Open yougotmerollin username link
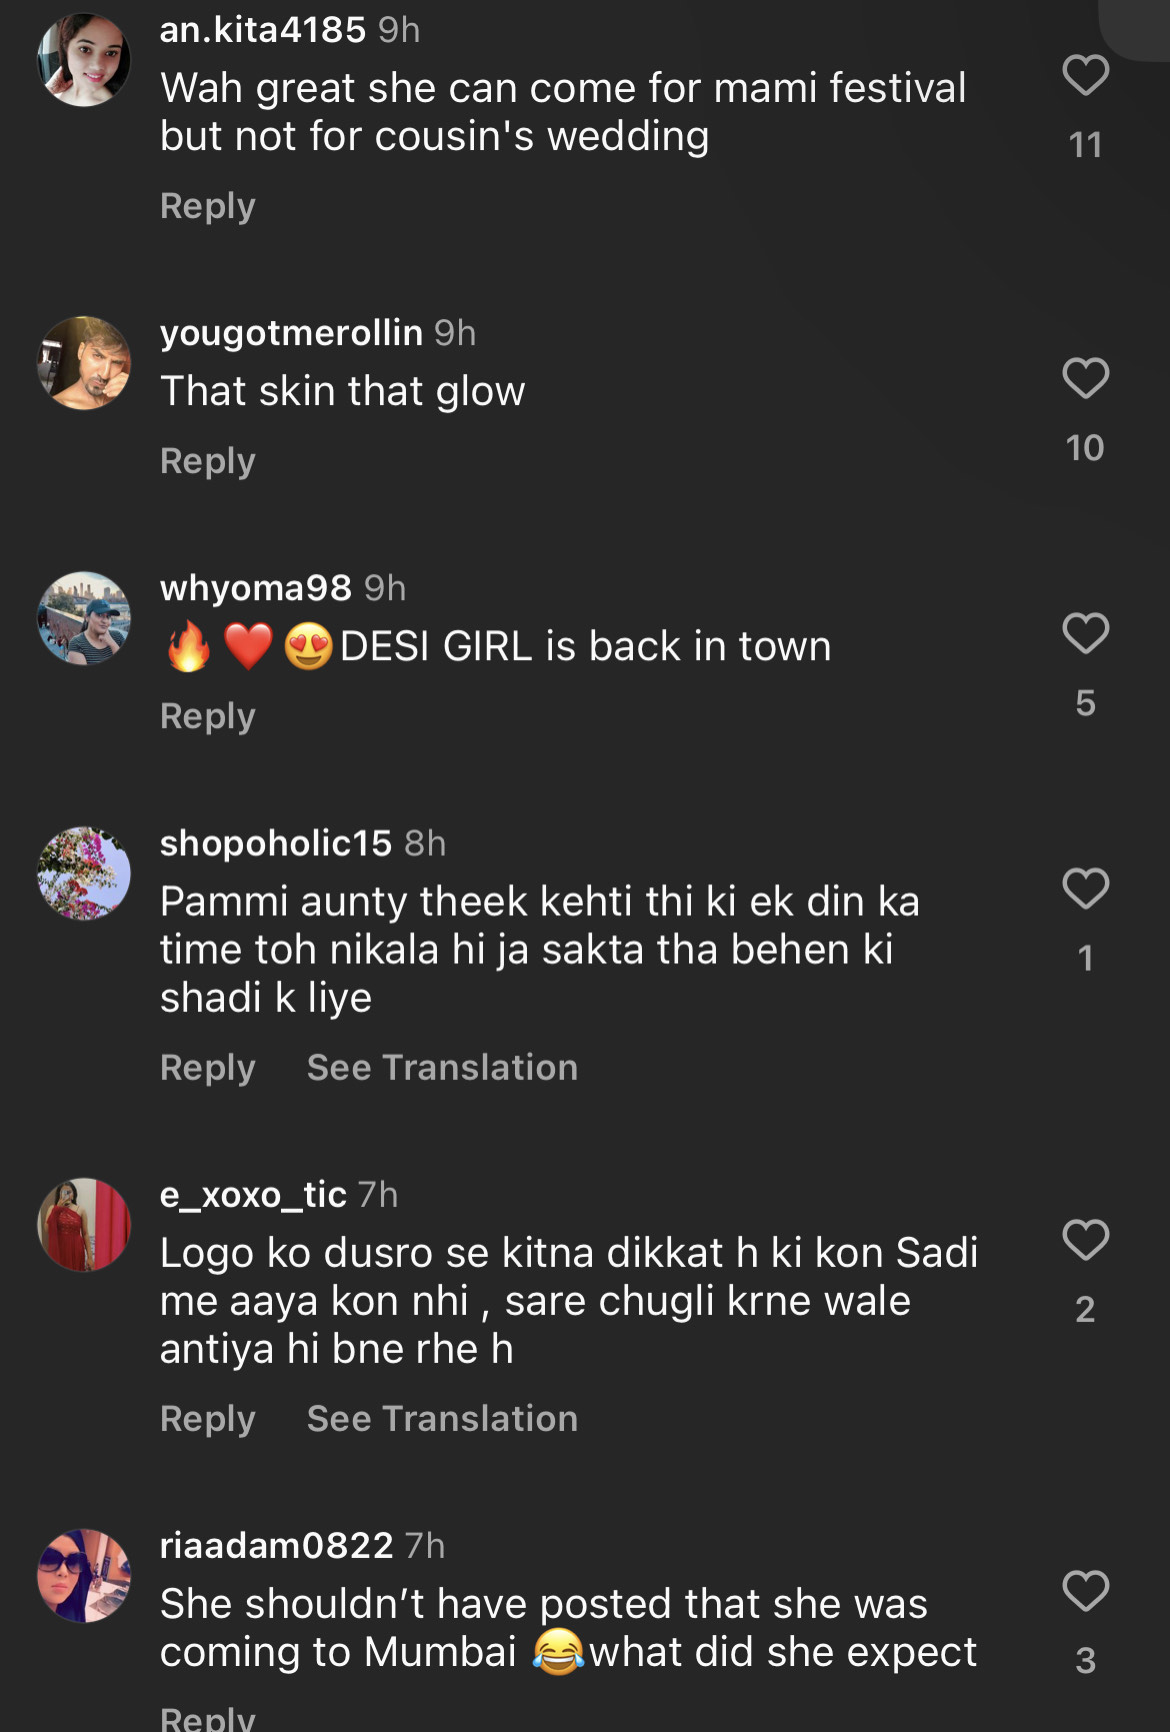This screenshot has width=1170, height=1732. pyautogui.click(x=291, y=332)
